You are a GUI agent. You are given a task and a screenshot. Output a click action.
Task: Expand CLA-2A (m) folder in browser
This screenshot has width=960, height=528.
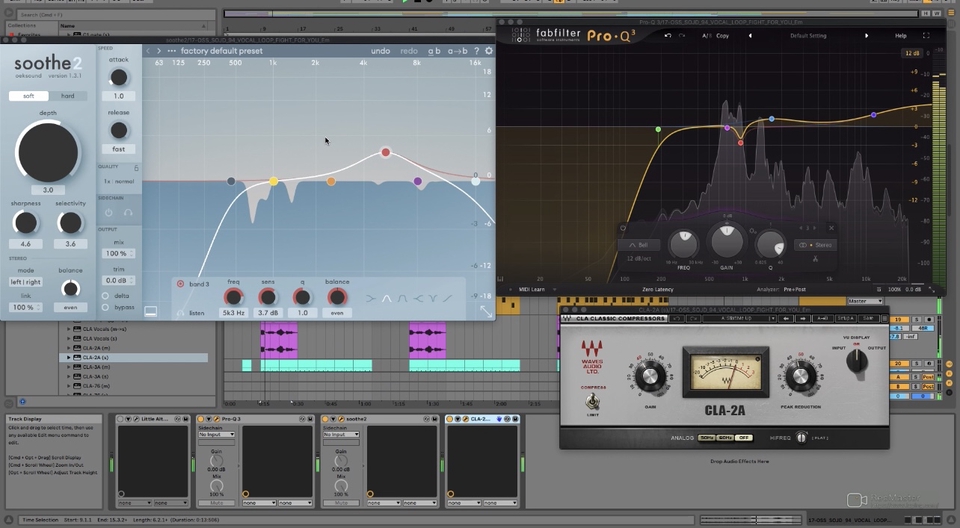pos(69,348)
